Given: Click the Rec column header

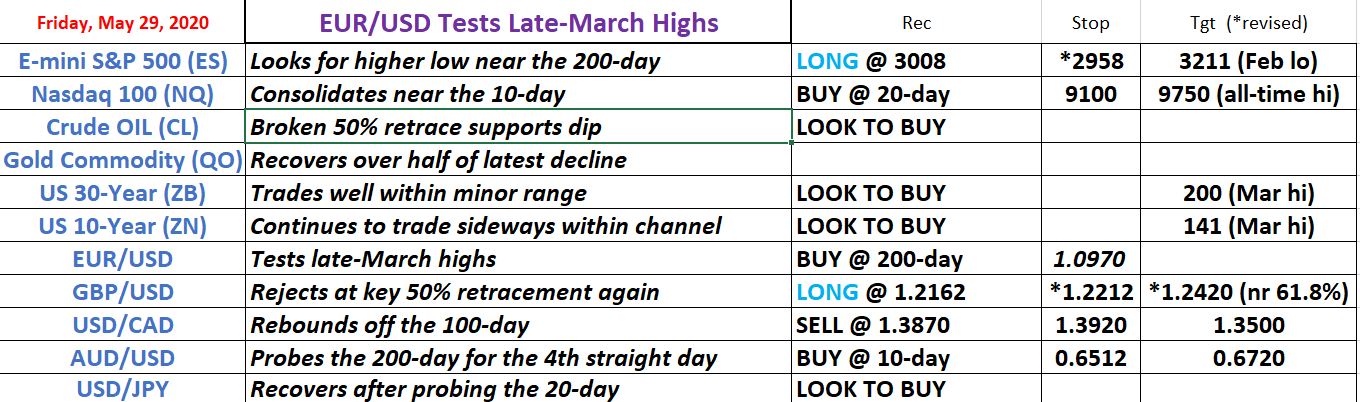Looking at the screenshot, I should click(x=916, y=23).
